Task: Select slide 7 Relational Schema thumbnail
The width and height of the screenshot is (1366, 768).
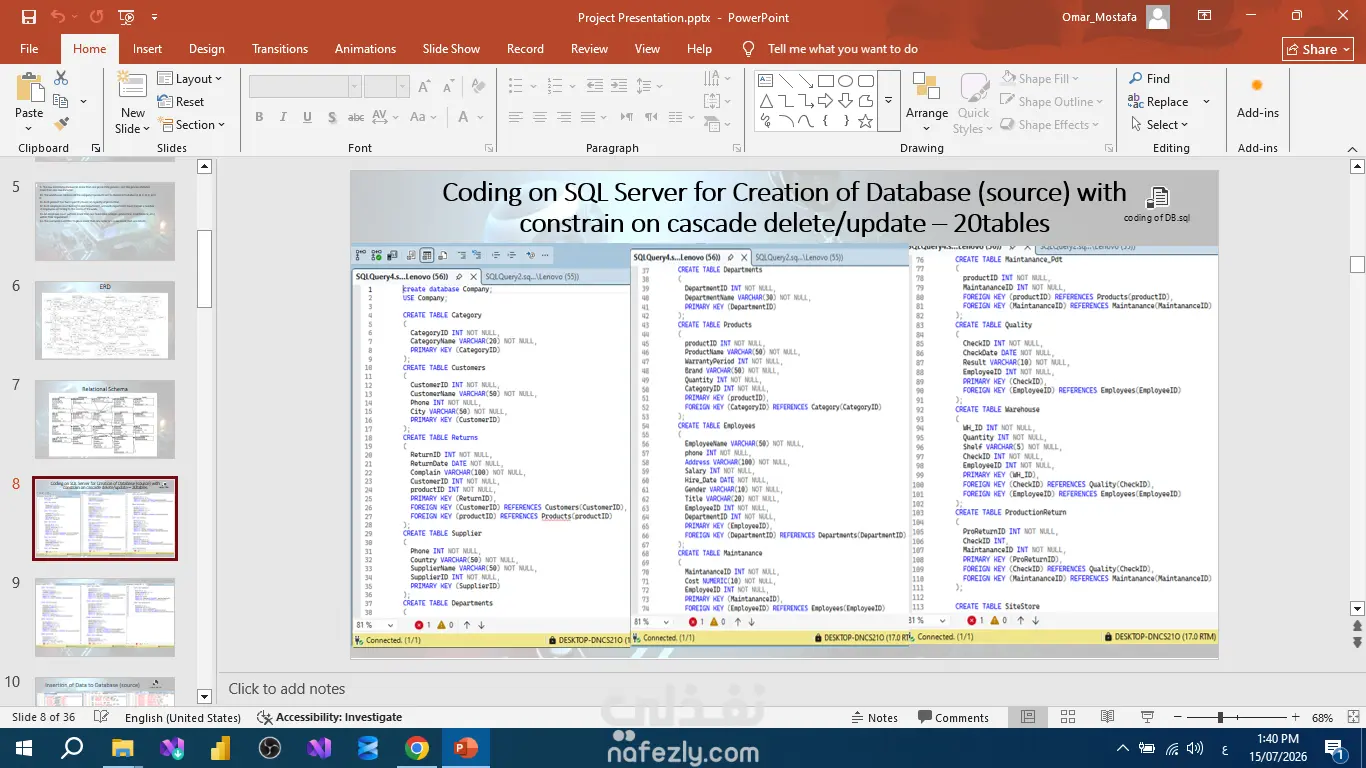Action: 105,419
